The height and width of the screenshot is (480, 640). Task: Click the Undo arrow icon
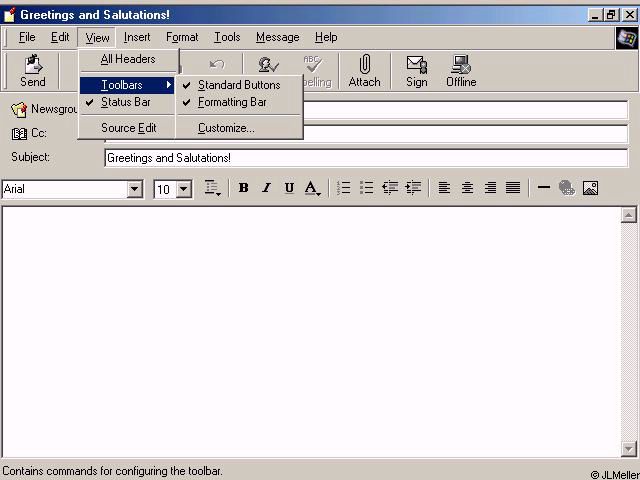217,64
